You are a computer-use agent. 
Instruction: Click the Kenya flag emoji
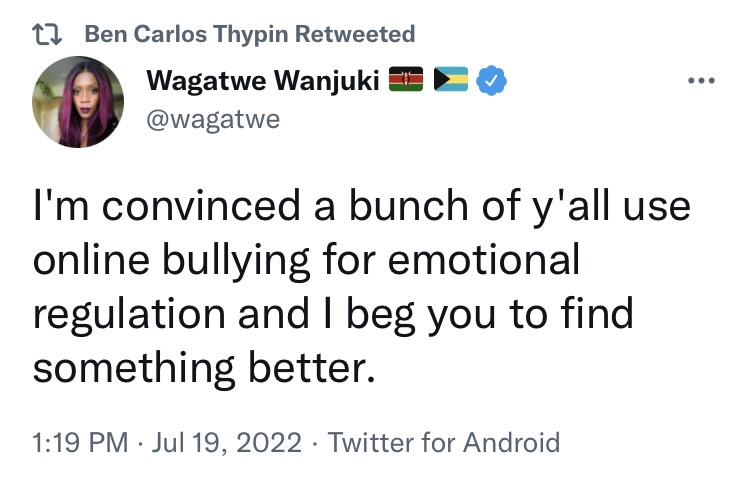[408, 82]
